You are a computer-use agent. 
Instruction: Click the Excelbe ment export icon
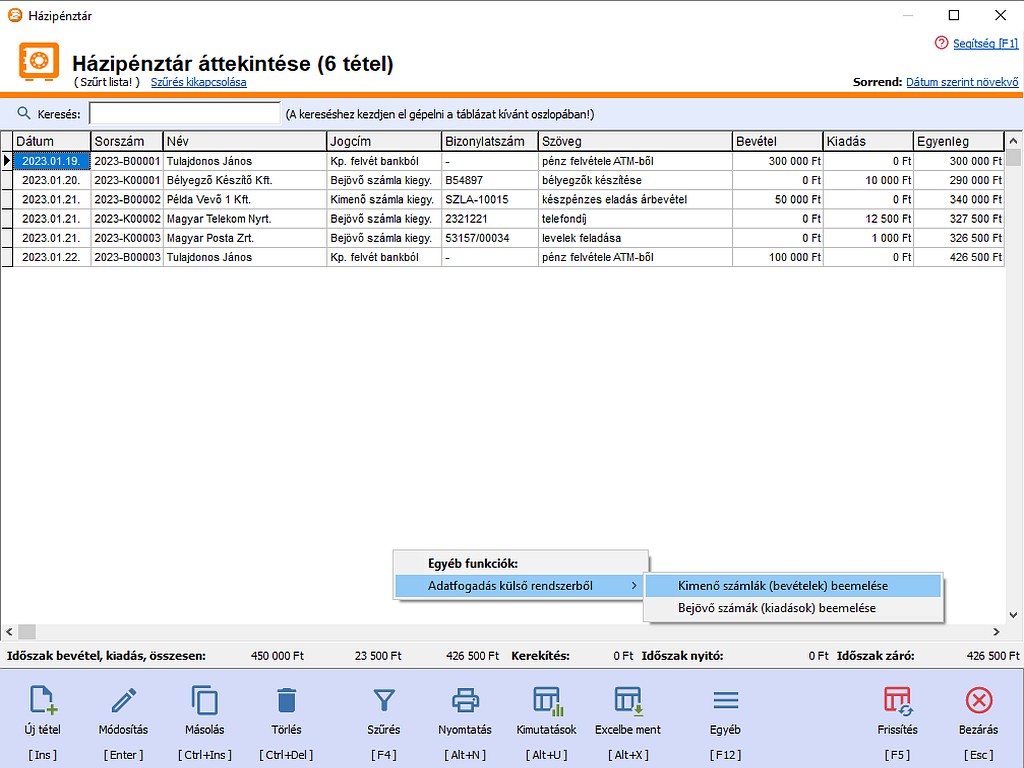628,700
